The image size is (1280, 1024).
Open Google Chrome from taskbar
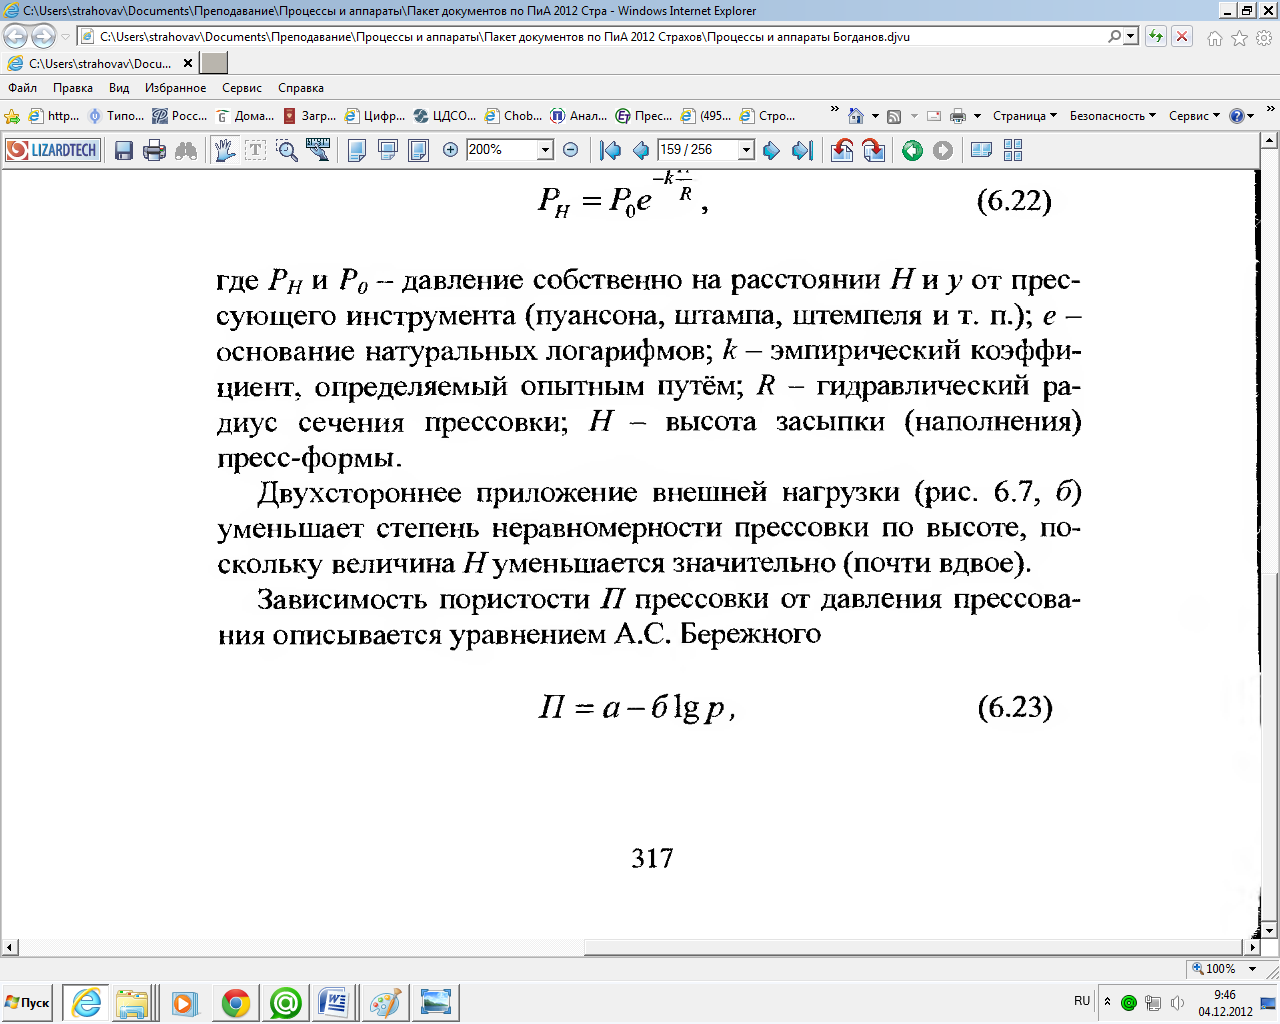(236, 1002)
